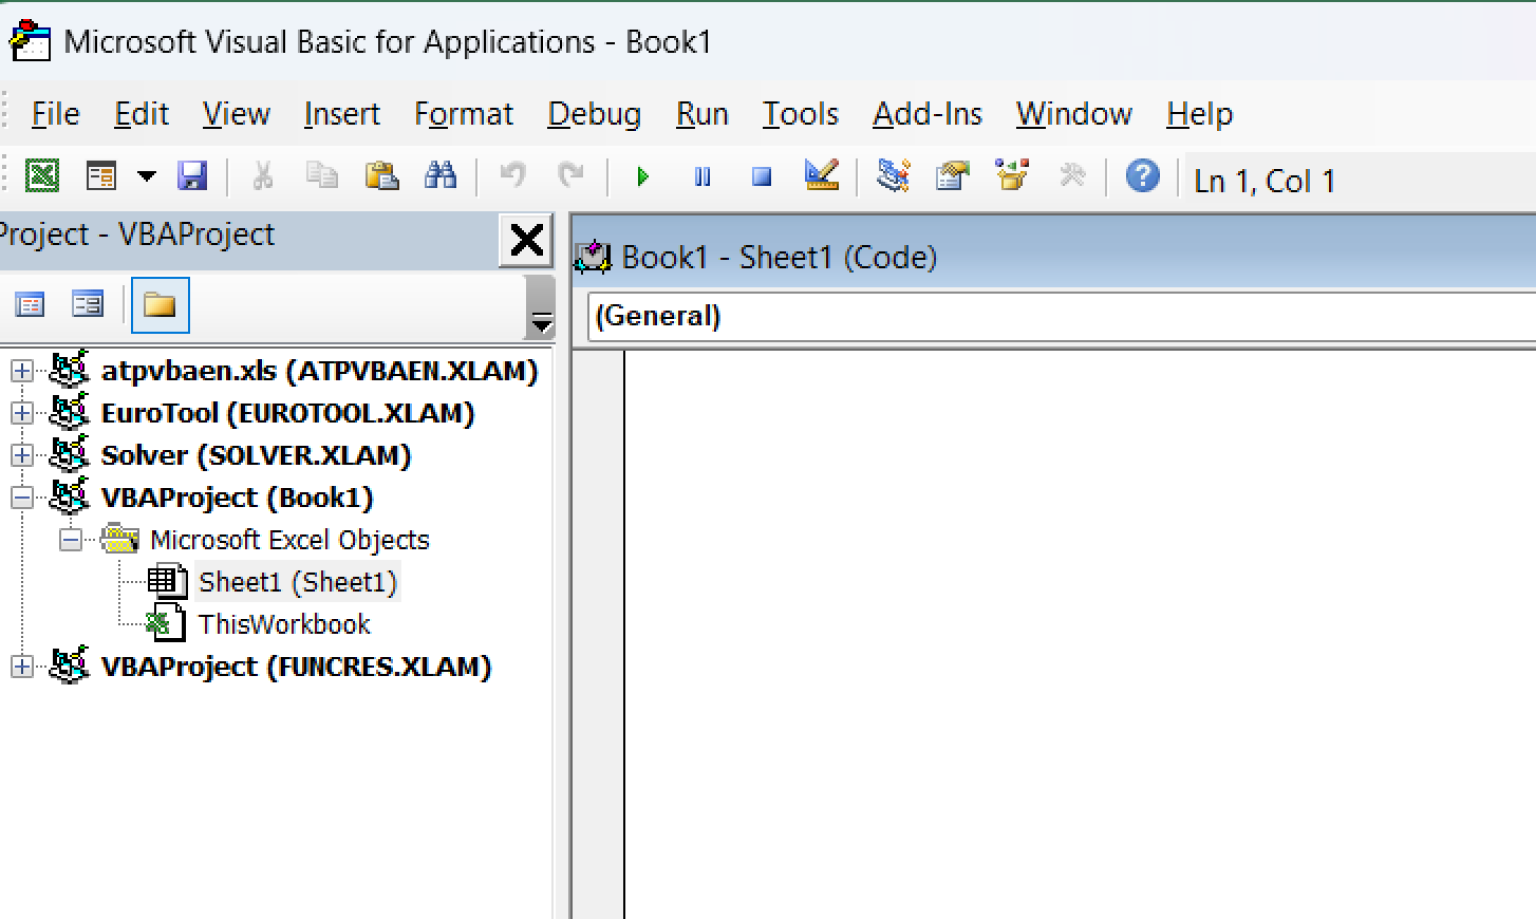Run the current Sub with Run icon
This screenshot has width=1536, height=919.
642,175
